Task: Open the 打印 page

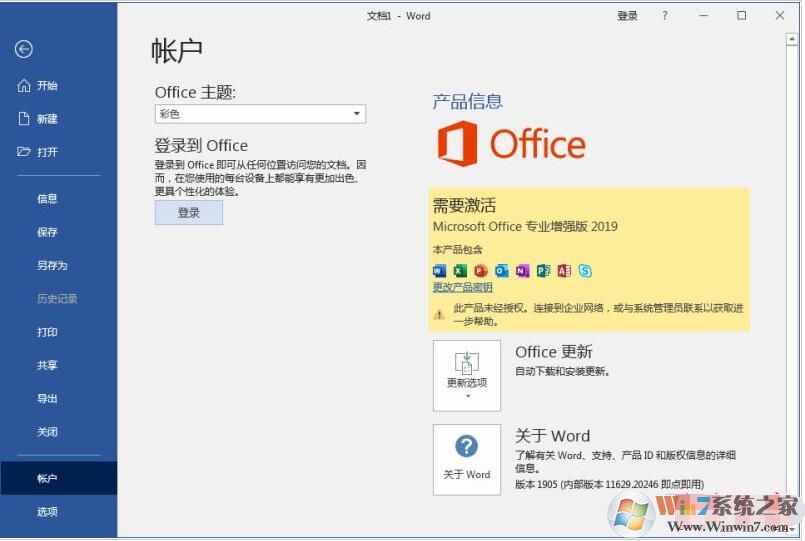Action: [x=47, y=333]
